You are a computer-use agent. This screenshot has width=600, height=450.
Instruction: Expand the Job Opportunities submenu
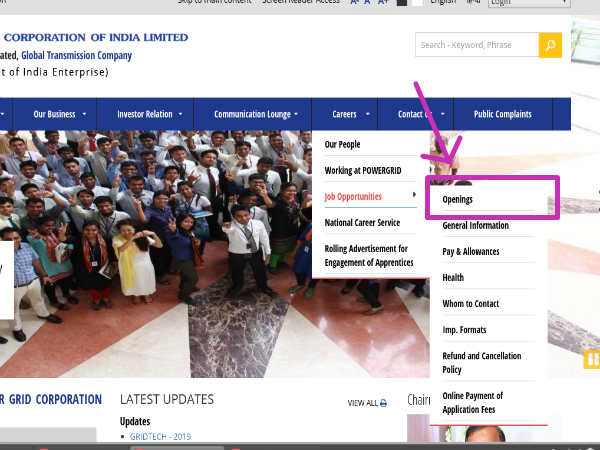coord(370,196)
